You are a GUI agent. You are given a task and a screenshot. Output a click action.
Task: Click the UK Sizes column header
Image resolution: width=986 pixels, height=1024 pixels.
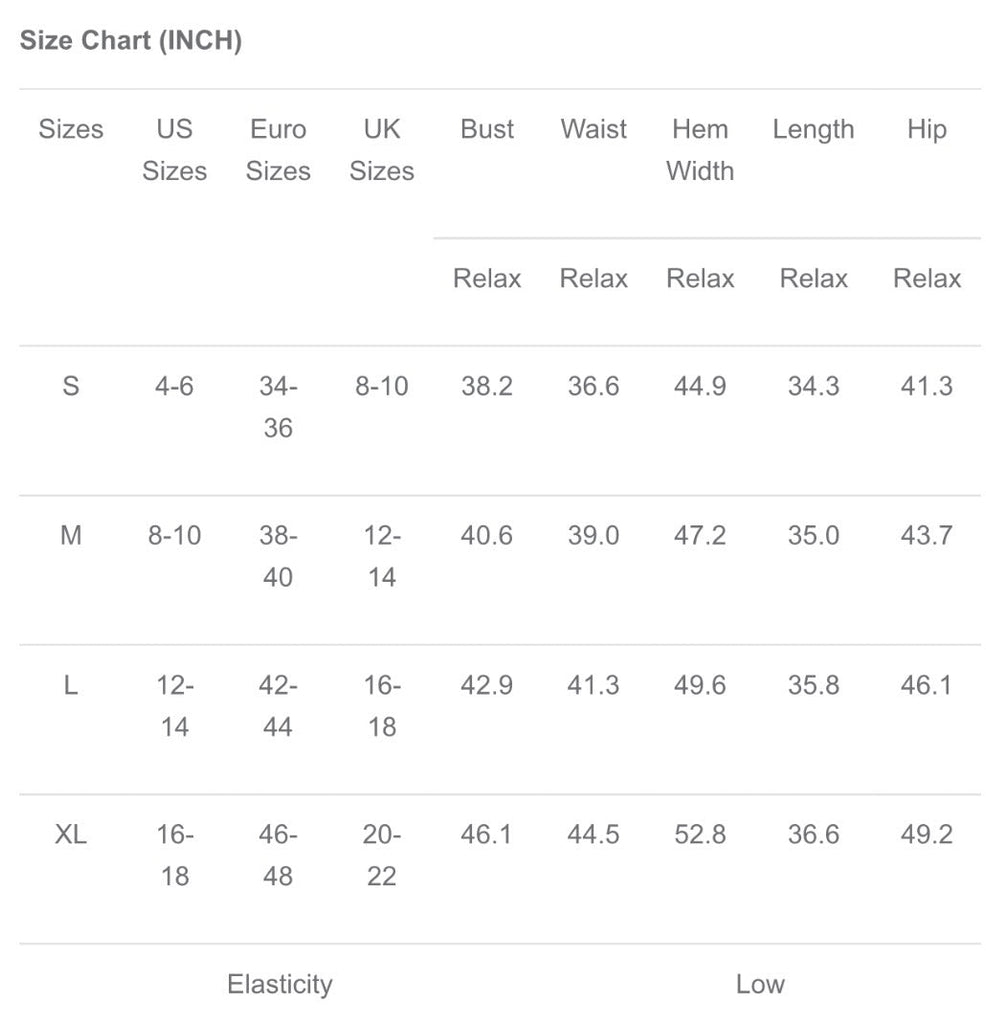[x=381, y=150]
